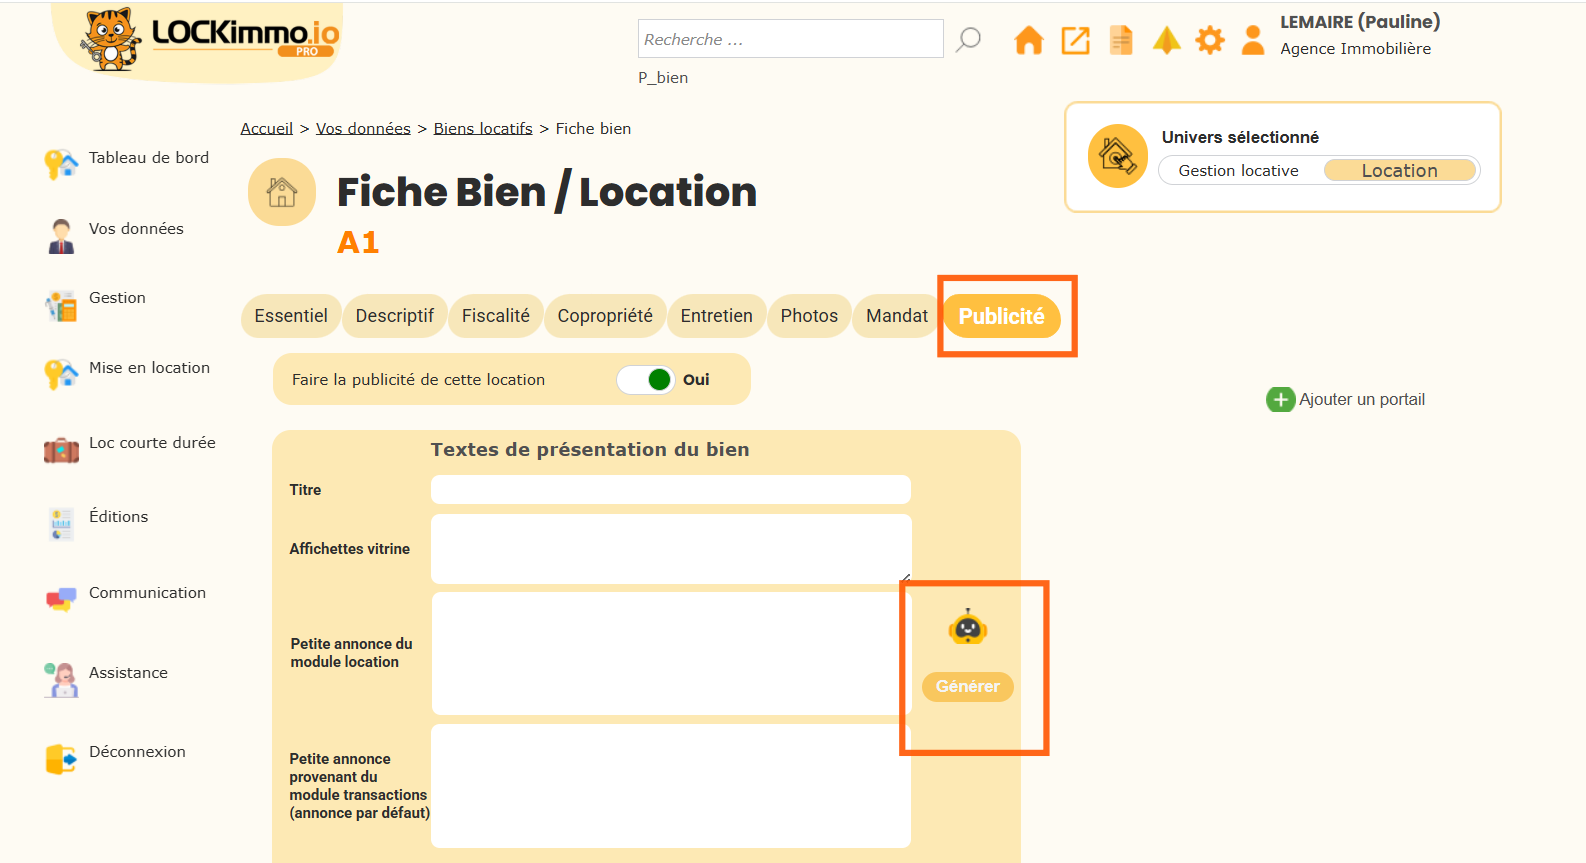Viewport: 1586px width, 863px height.
Task: Click the green plus Ajouter un portail icon
Action: point(1280,400)
